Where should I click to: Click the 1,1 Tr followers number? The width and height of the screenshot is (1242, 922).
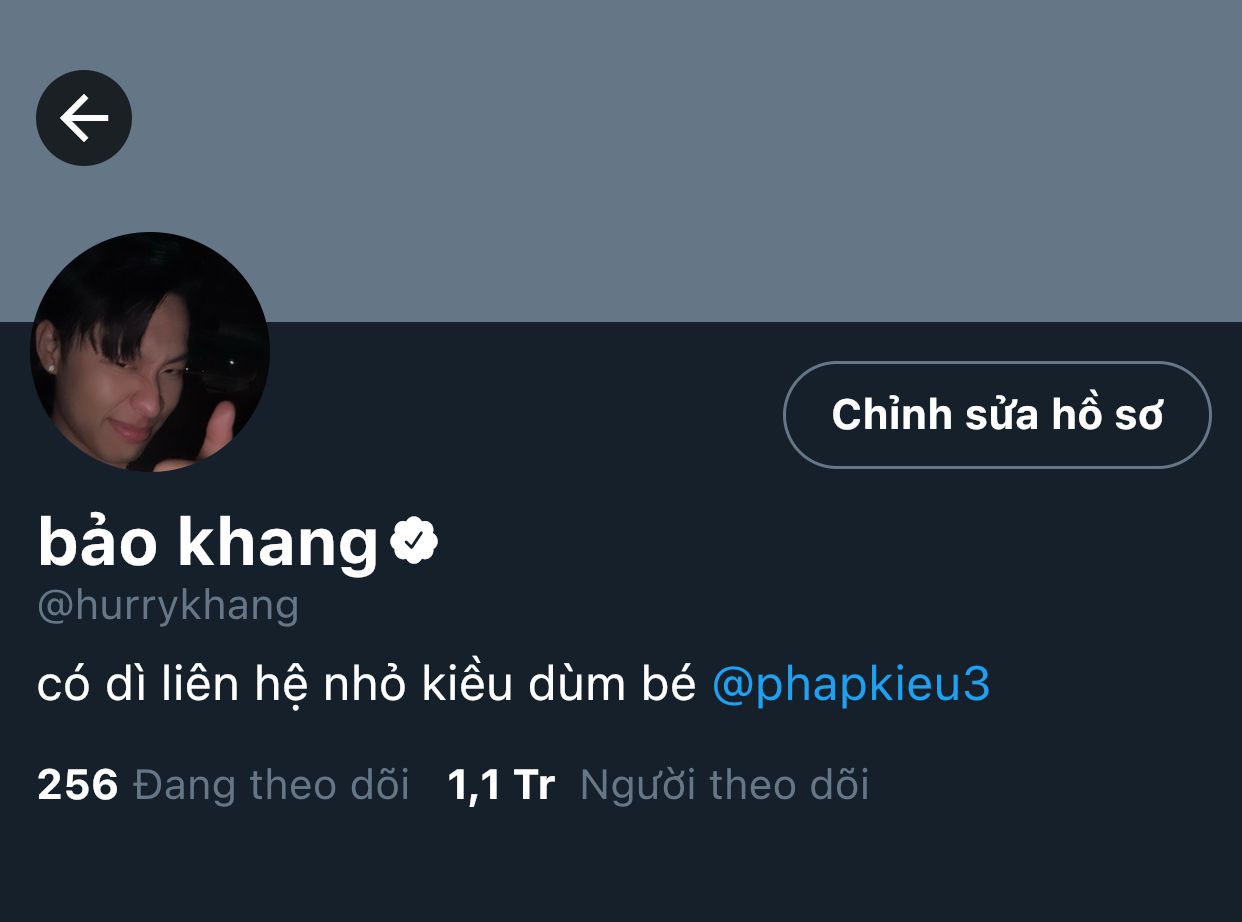[501, 785]
